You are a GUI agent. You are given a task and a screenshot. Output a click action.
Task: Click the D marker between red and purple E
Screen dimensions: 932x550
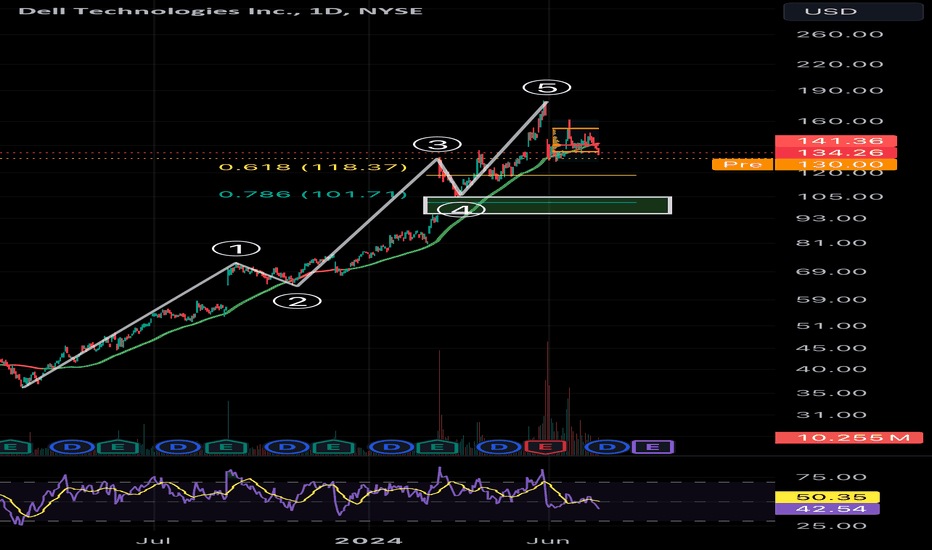(x=606, y=447)
